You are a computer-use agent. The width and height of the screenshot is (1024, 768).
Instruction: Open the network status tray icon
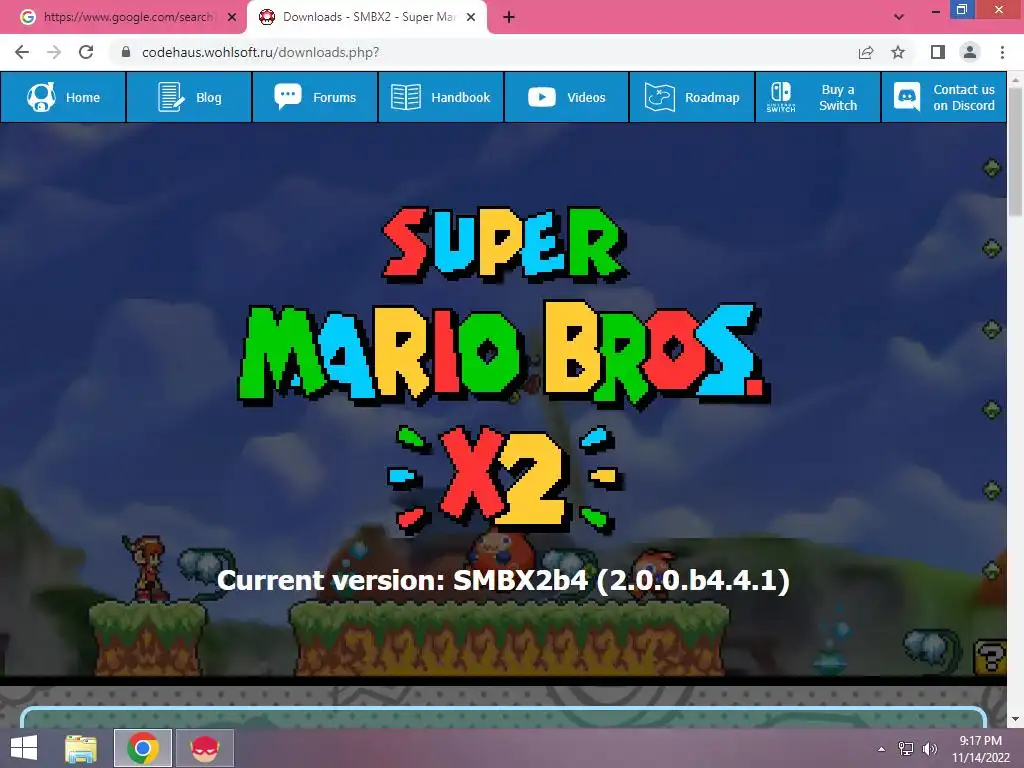[906, 748]
